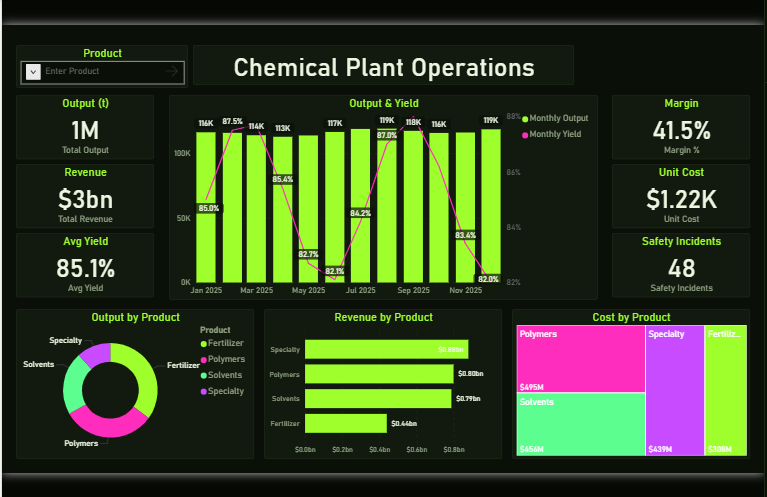Click the 82.1% yield data label
767x497 pixels.
pyautogui.click(x=335, y=271)
